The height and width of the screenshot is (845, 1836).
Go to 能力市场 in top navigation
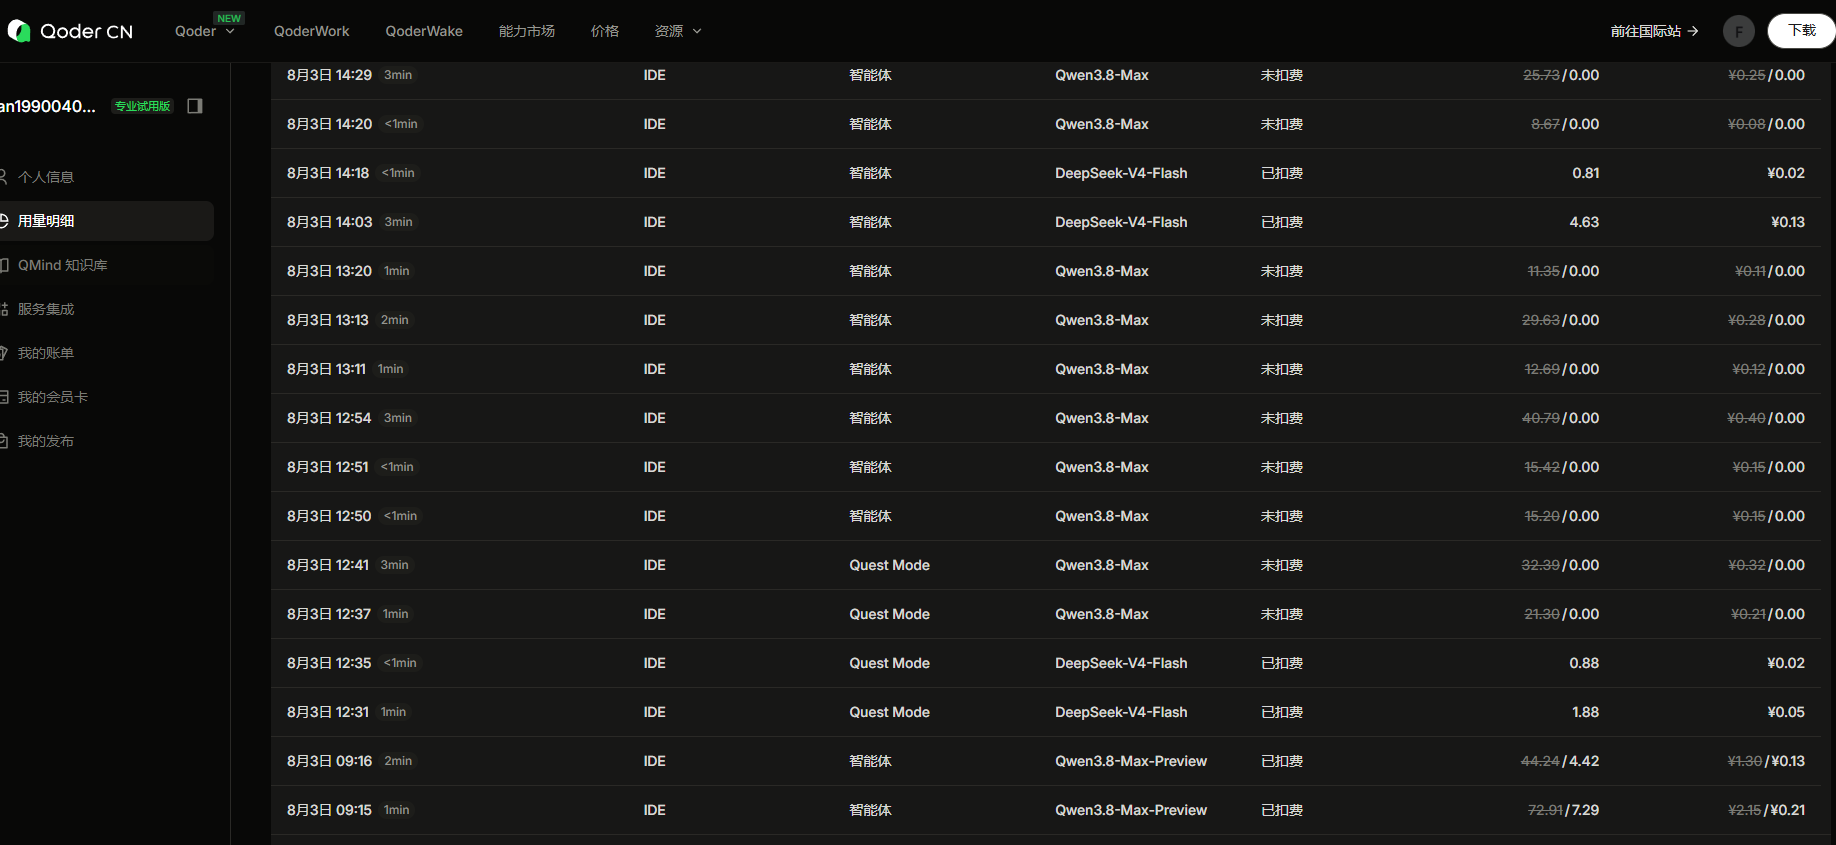[x=527, y=31]
